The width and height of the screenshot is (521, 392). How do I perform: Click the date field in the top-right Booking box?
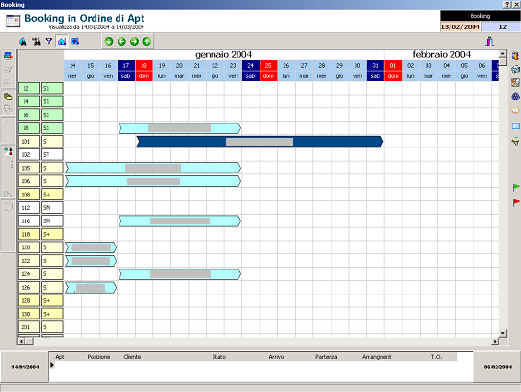tap(461, 27)
